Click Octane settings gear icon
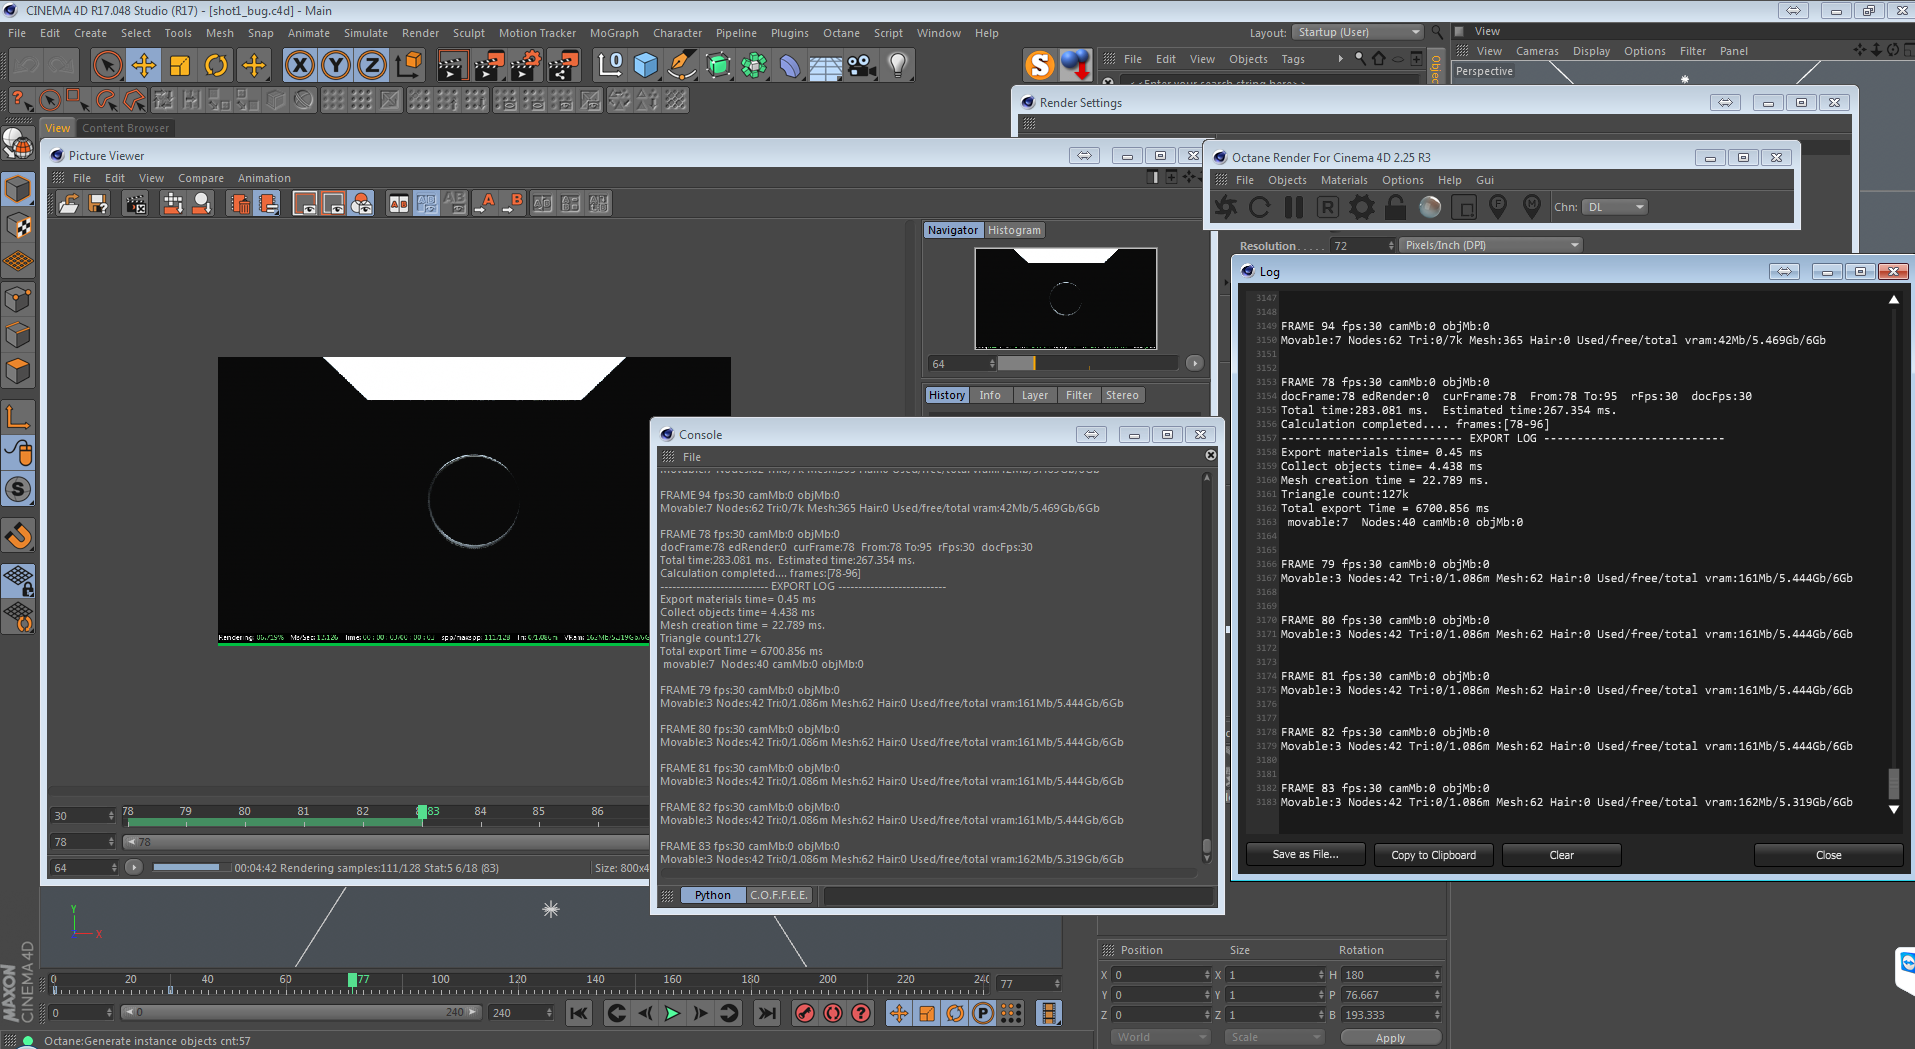This screenshot has width=1915, height=1049. click(x=1362, y=207)
